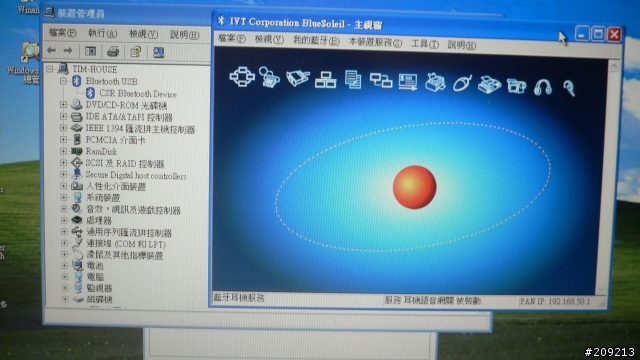640x360 pixels.
Task: Select the Bluetooth Headset earpiece icon
Action: tap(569, 88)
